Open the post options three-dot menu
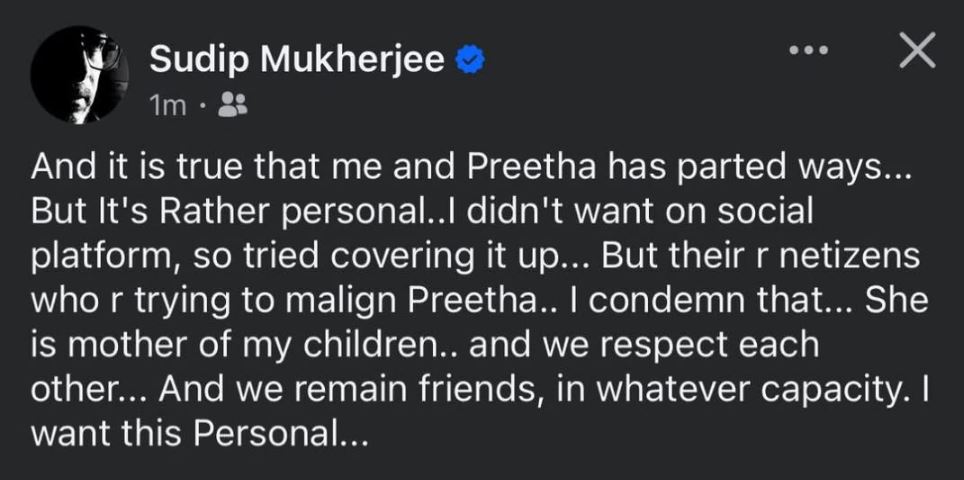This screenshot has width=964, height=480. (x=808, y=50)
